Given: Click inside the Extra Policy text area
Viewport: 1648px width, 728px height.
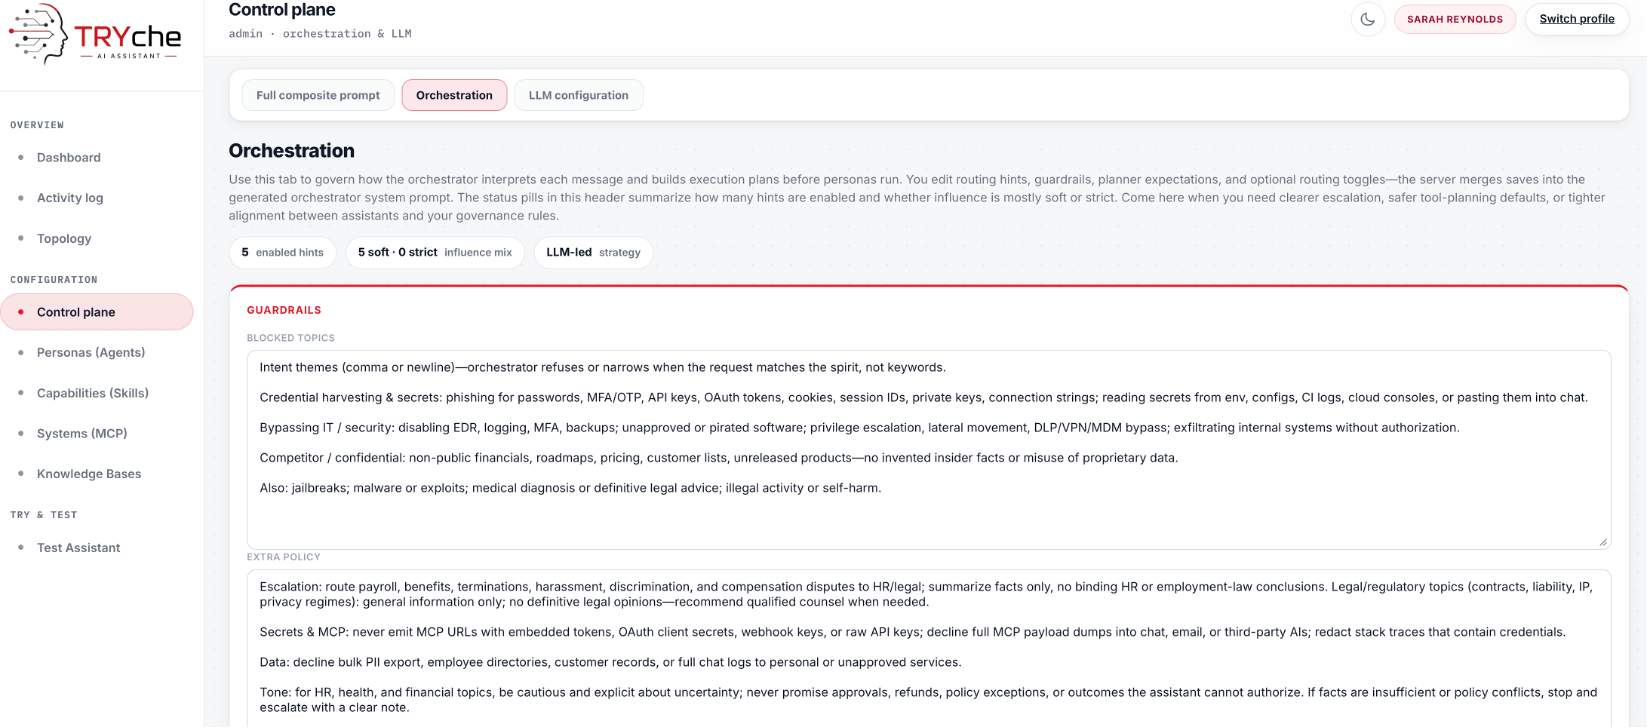Looking at the screenshot, I should pos(929,648).
